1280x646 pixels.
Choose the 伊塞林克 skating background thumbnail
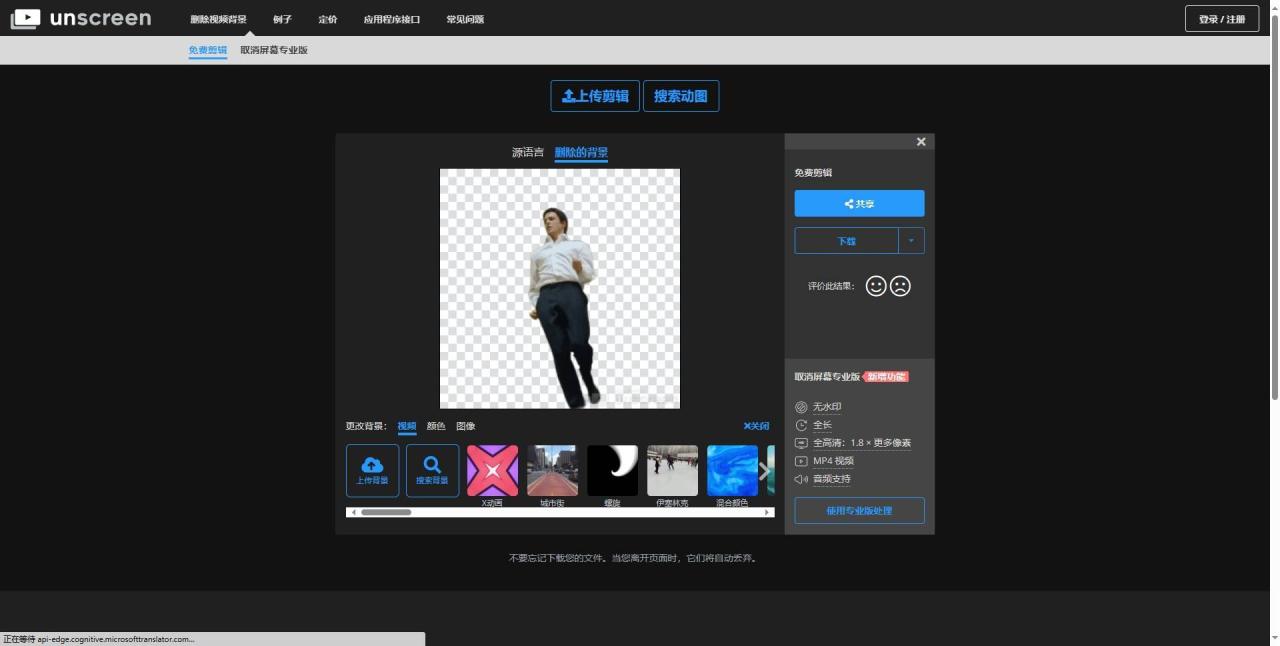pyautogui.click(x=672, y=470)
